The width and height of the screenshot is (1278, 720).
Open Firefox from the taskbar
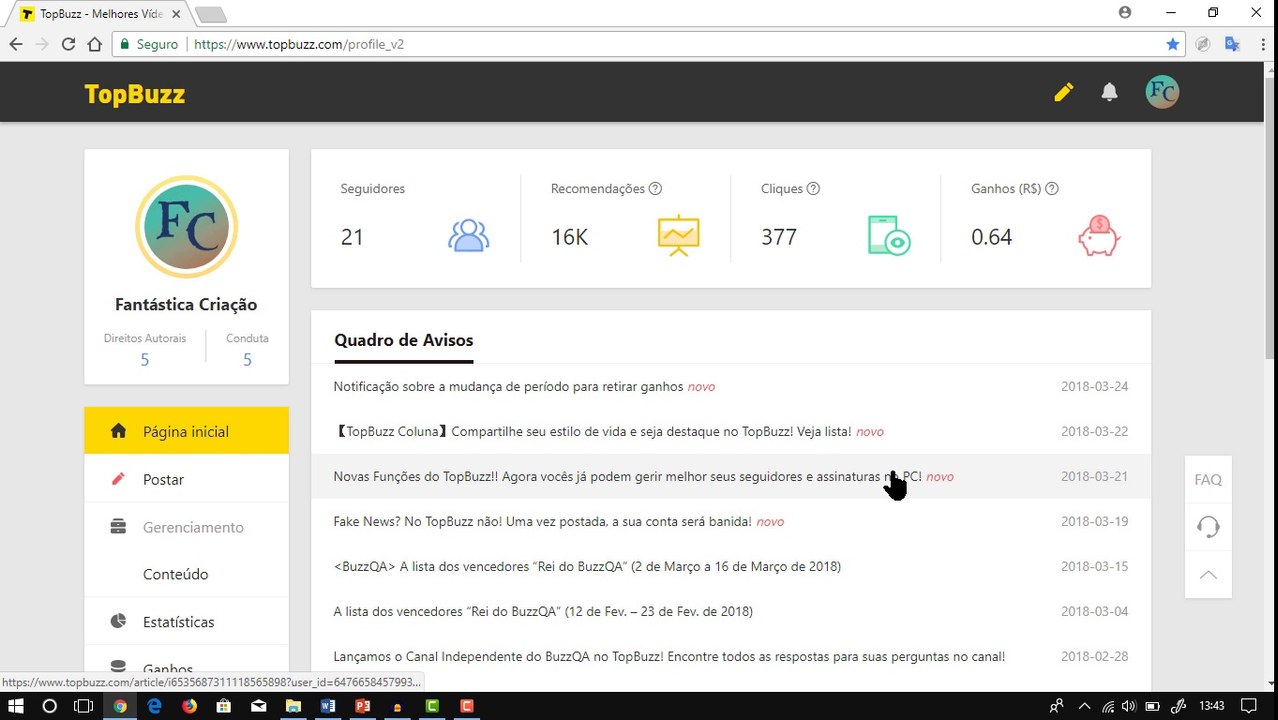[x=189, y=706]
